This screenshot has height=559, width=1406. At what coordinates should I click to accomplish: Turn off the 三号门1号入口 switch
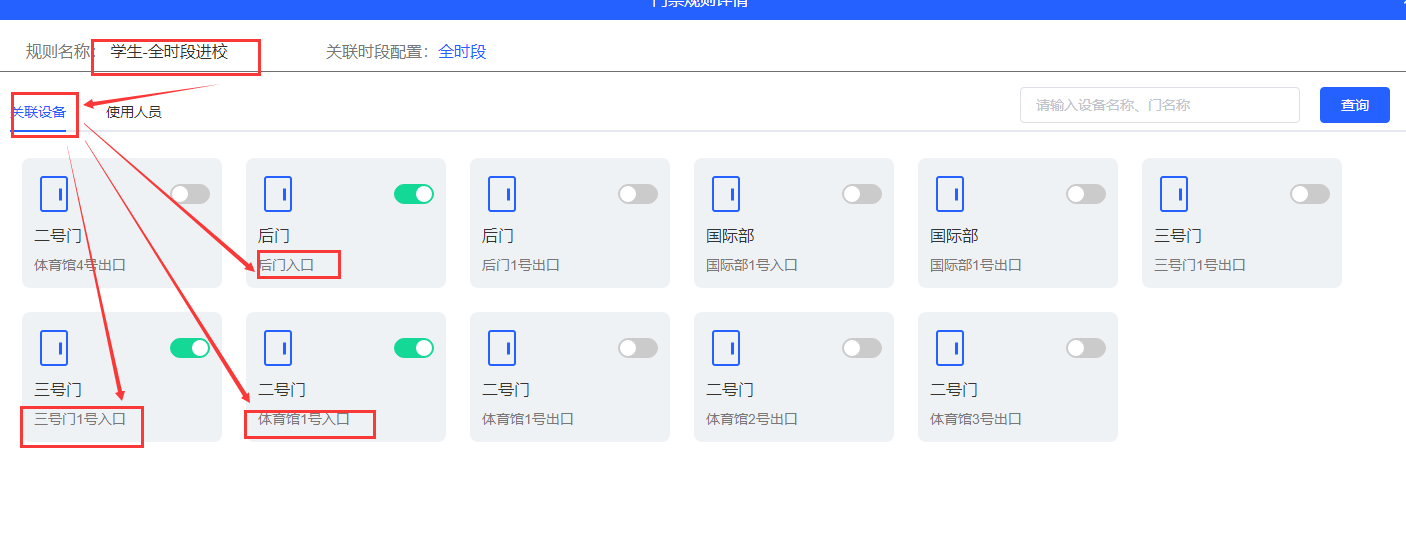pos(190,348)
